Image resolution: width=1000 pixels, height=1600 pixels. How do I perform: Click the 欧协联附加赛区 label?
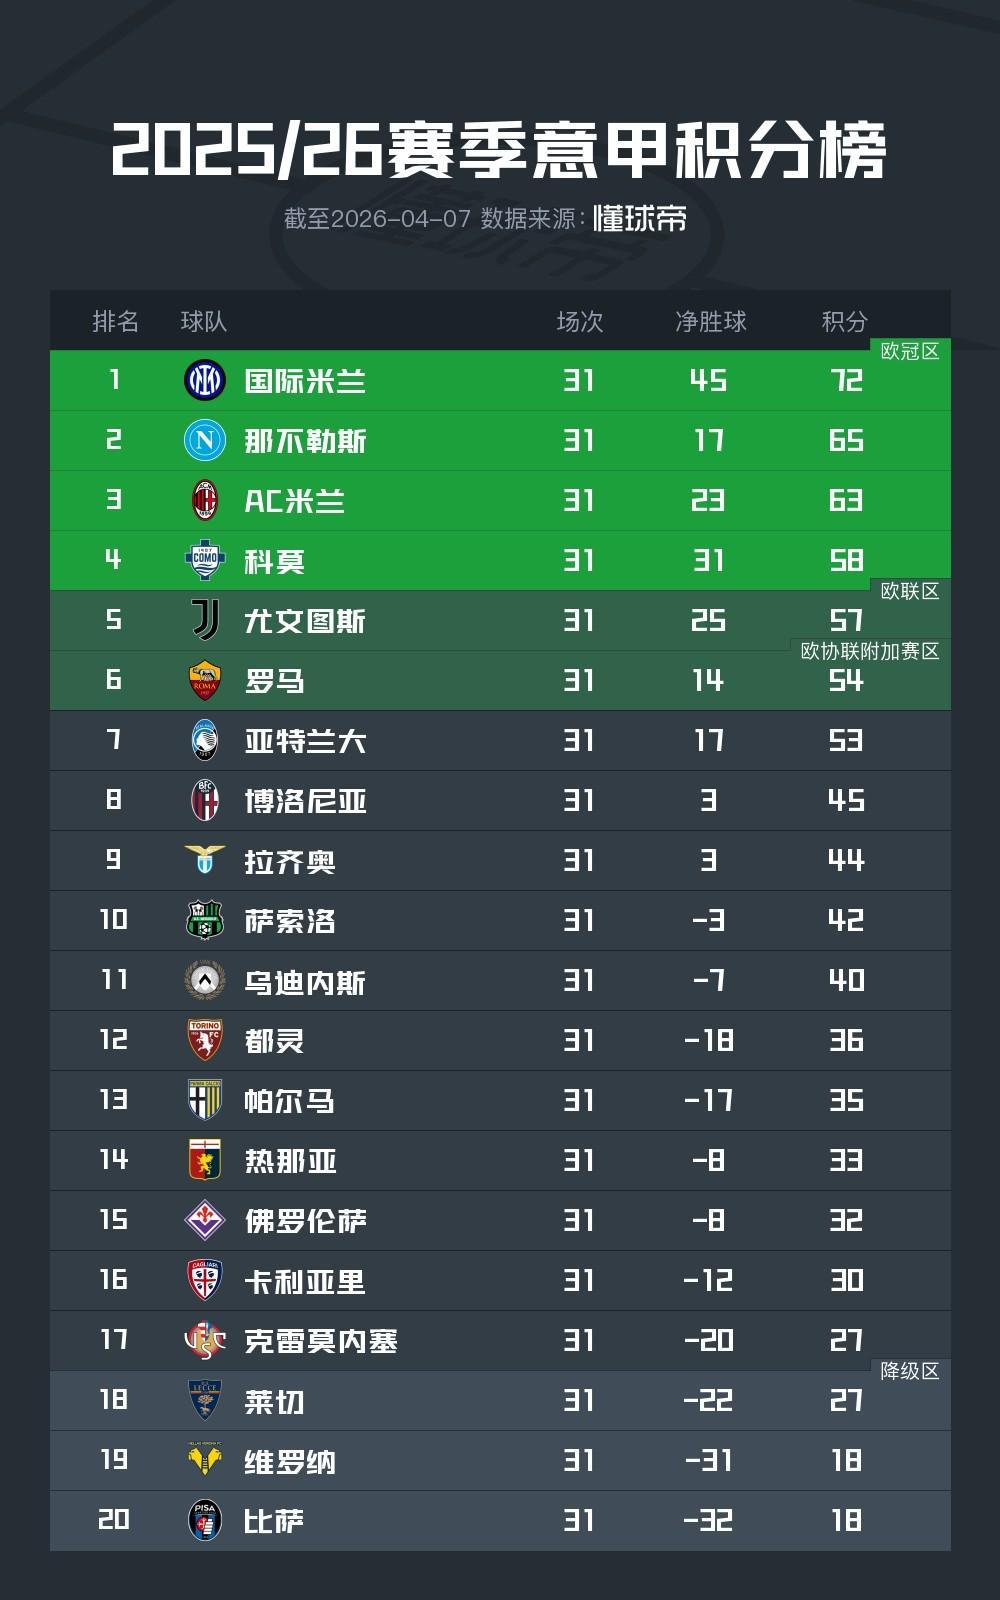click(870, 651)
